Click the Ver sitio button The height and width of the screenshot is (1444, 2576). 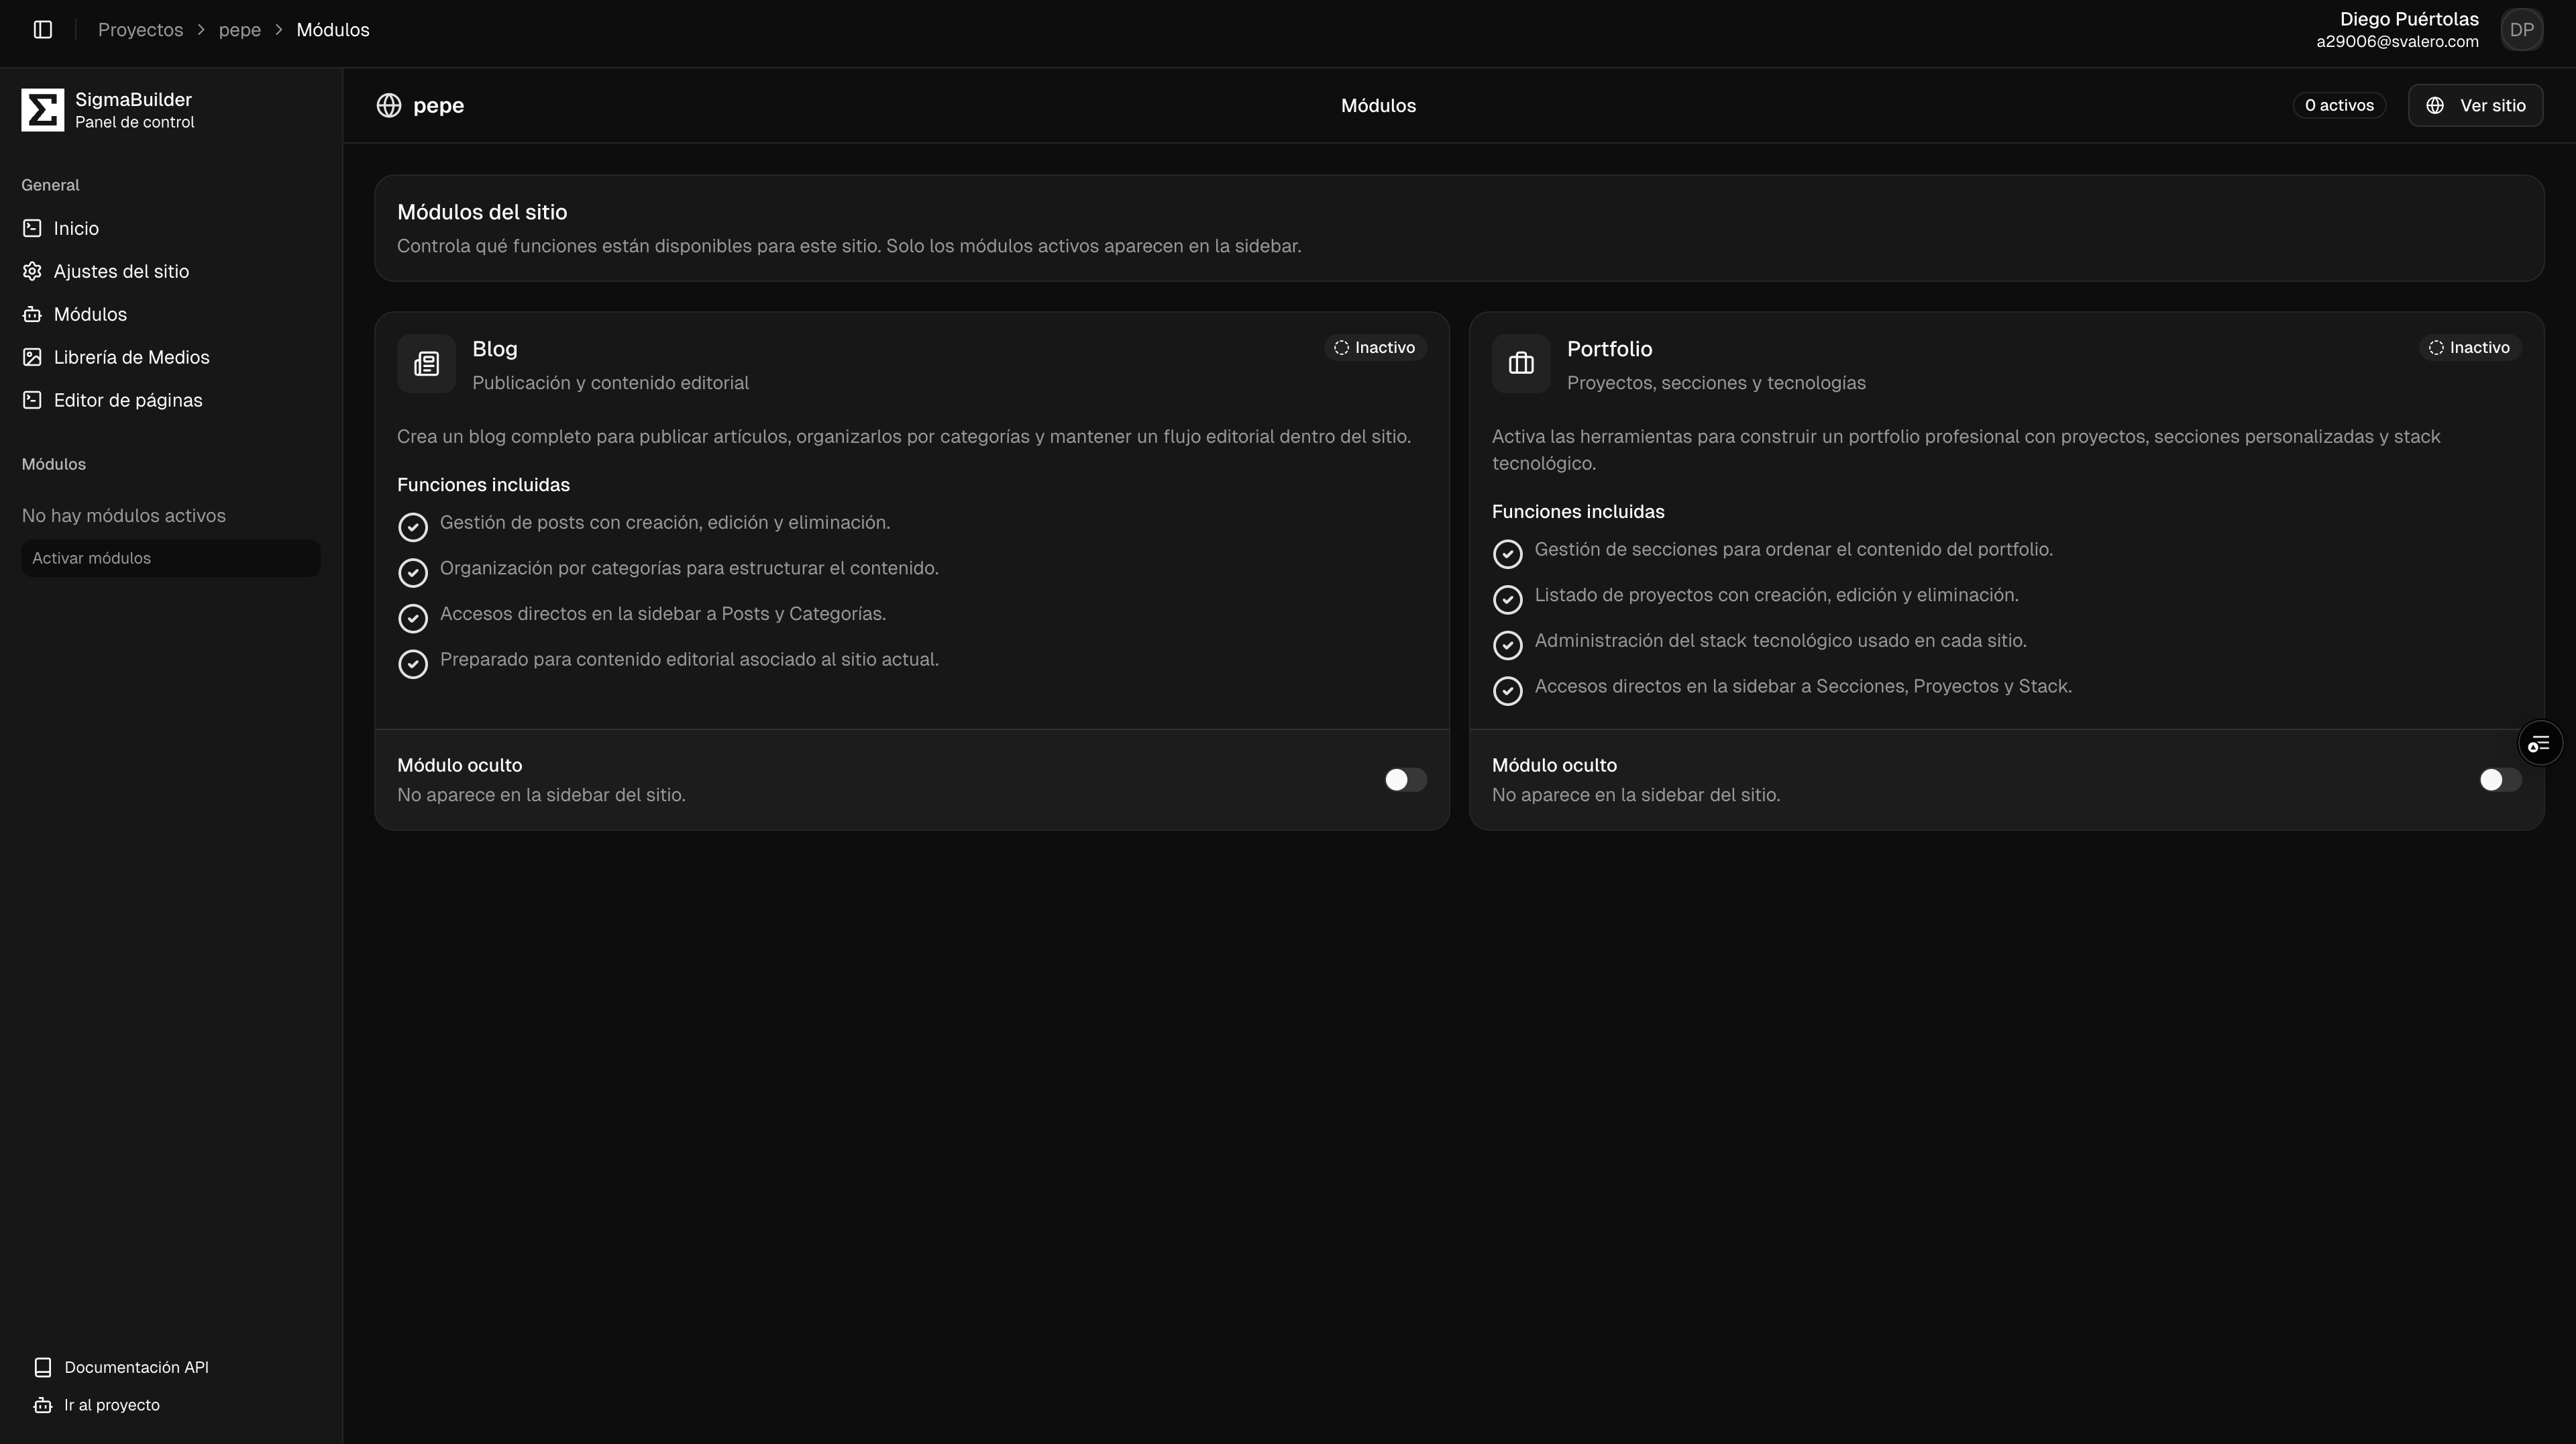coord(2476,105)
